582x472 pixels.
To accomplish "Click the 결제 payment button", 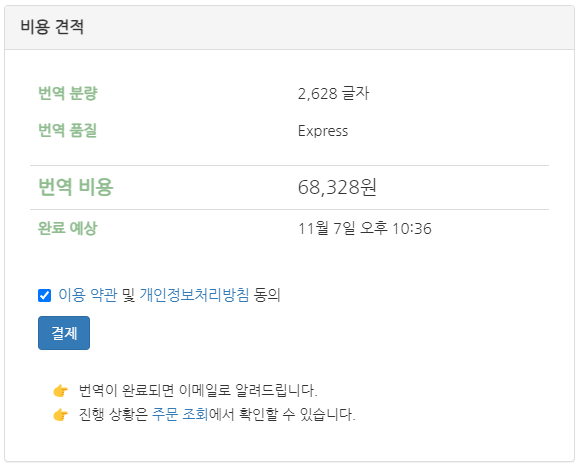I will pyautogui.click(x=64, y=333).
